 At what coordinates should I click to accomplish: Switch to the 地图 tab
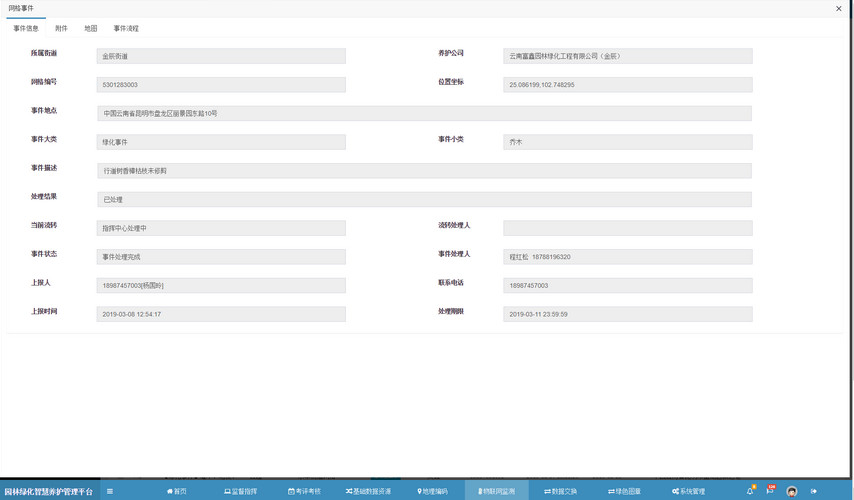[91, 29]
